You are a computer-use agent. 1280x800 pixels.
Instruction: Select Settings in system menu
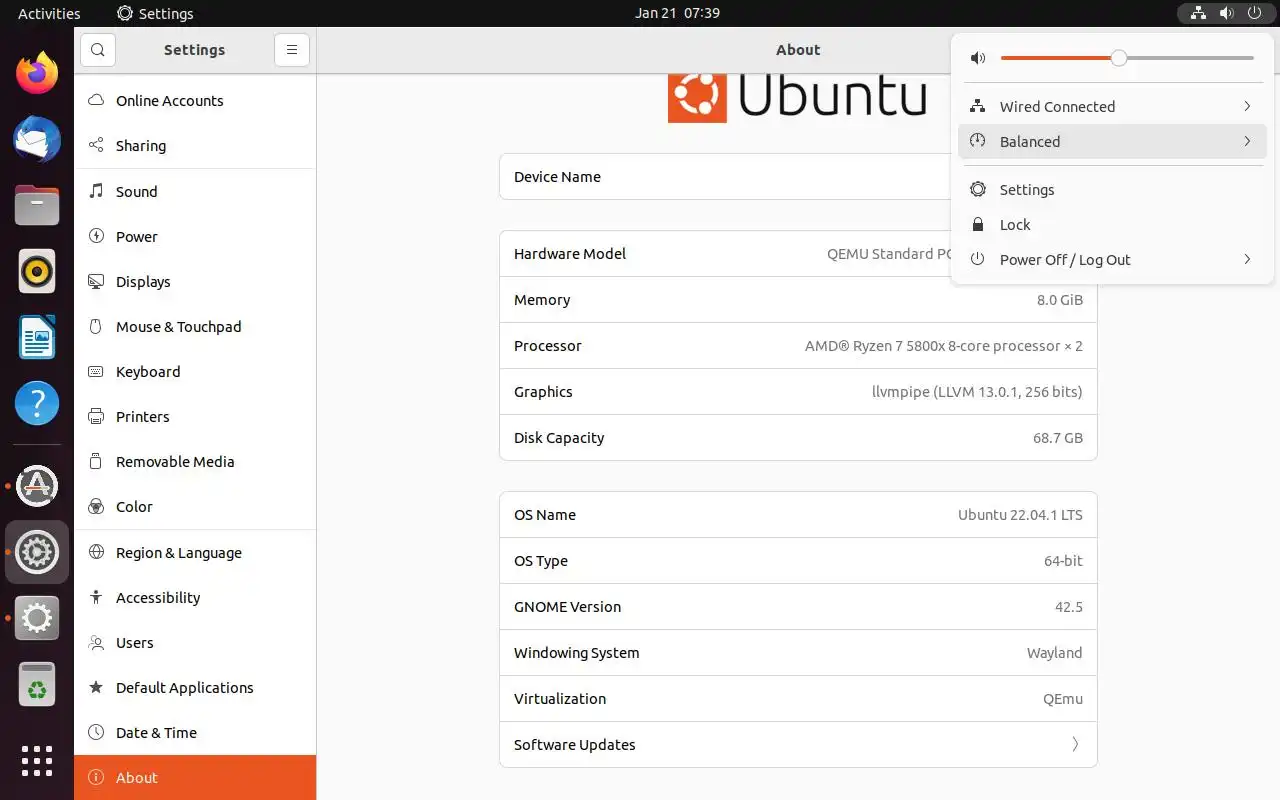[1027, 190]
